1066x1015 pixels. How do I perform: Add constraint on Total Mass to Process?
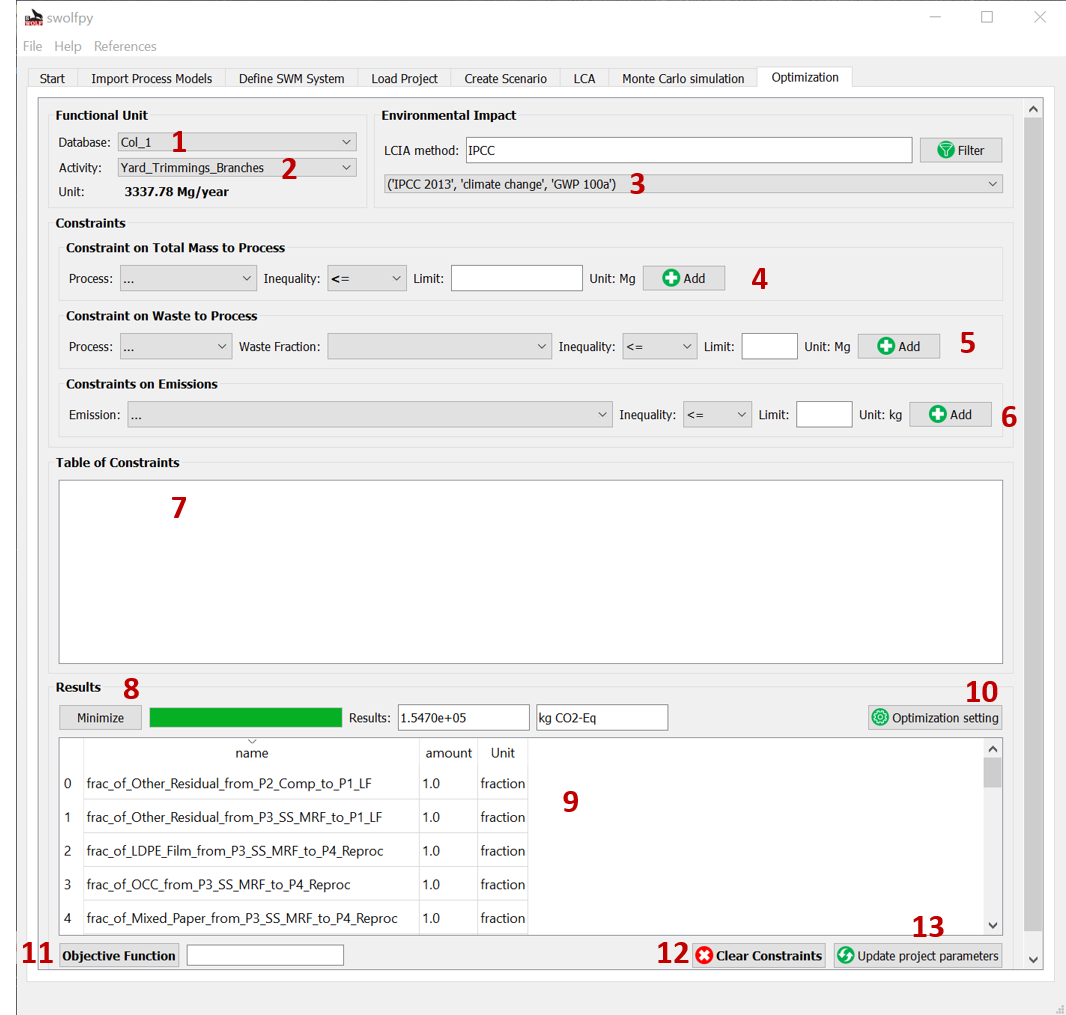click(683, 279)
